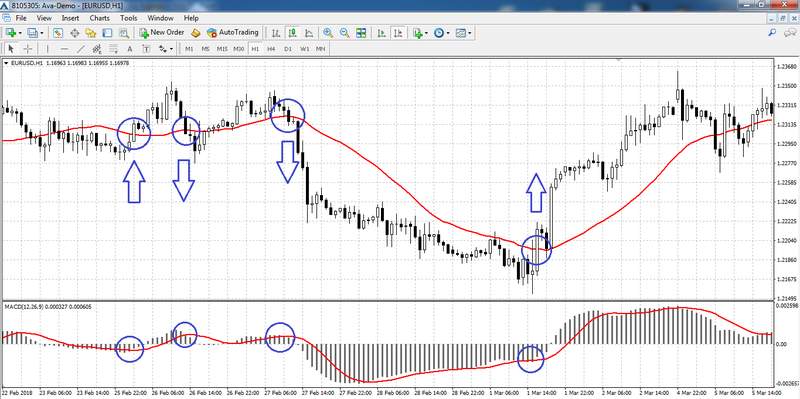The image size is (800, 399).
Task: Expand the Profiles dropdown arrow
Action: point(42,33)
